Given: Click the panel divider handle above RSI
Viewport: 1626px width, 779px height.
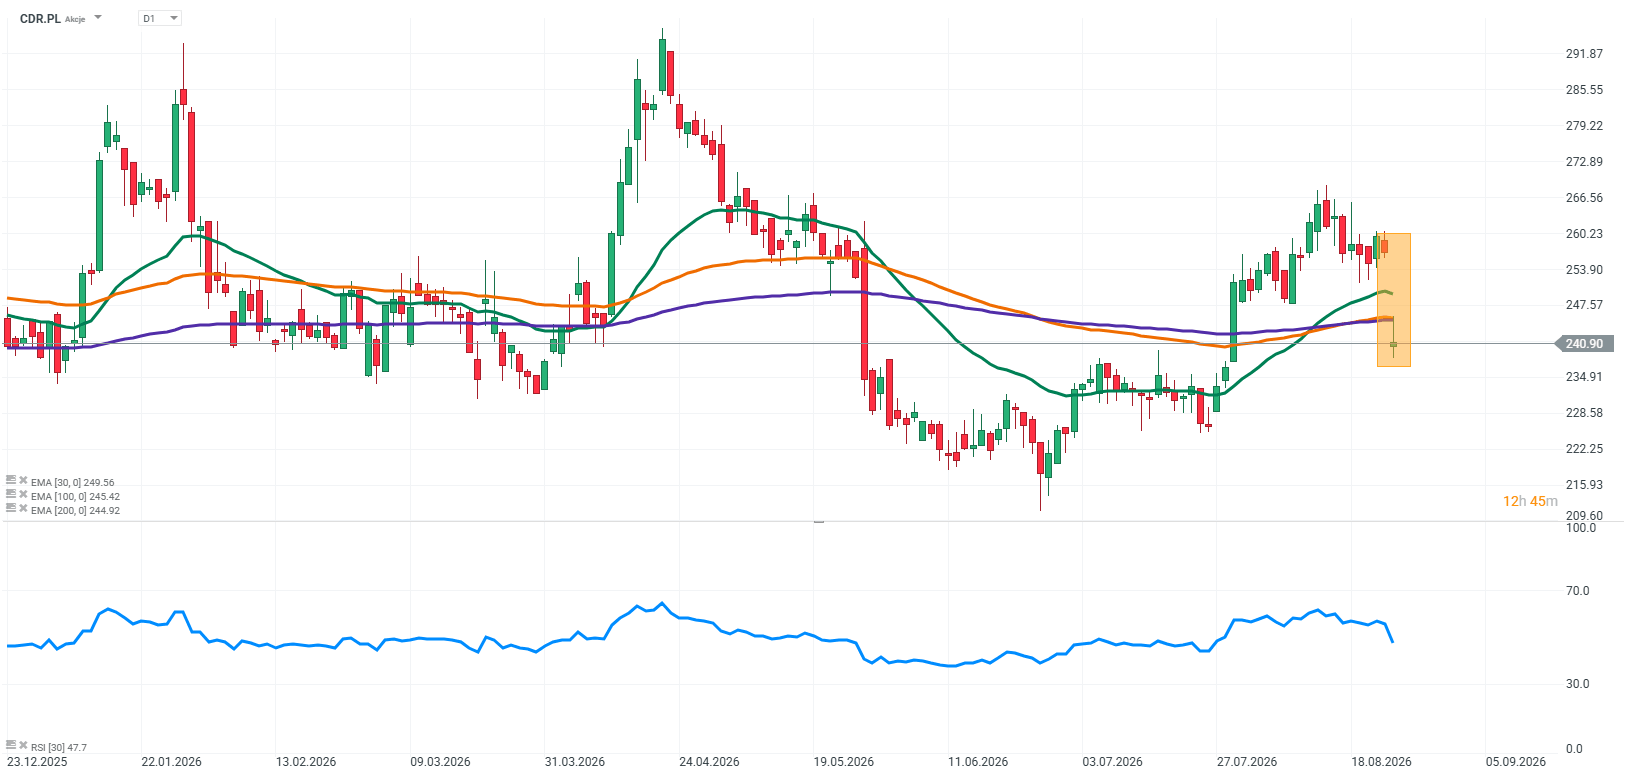Looking at the screenshot, I should (818, 522).
